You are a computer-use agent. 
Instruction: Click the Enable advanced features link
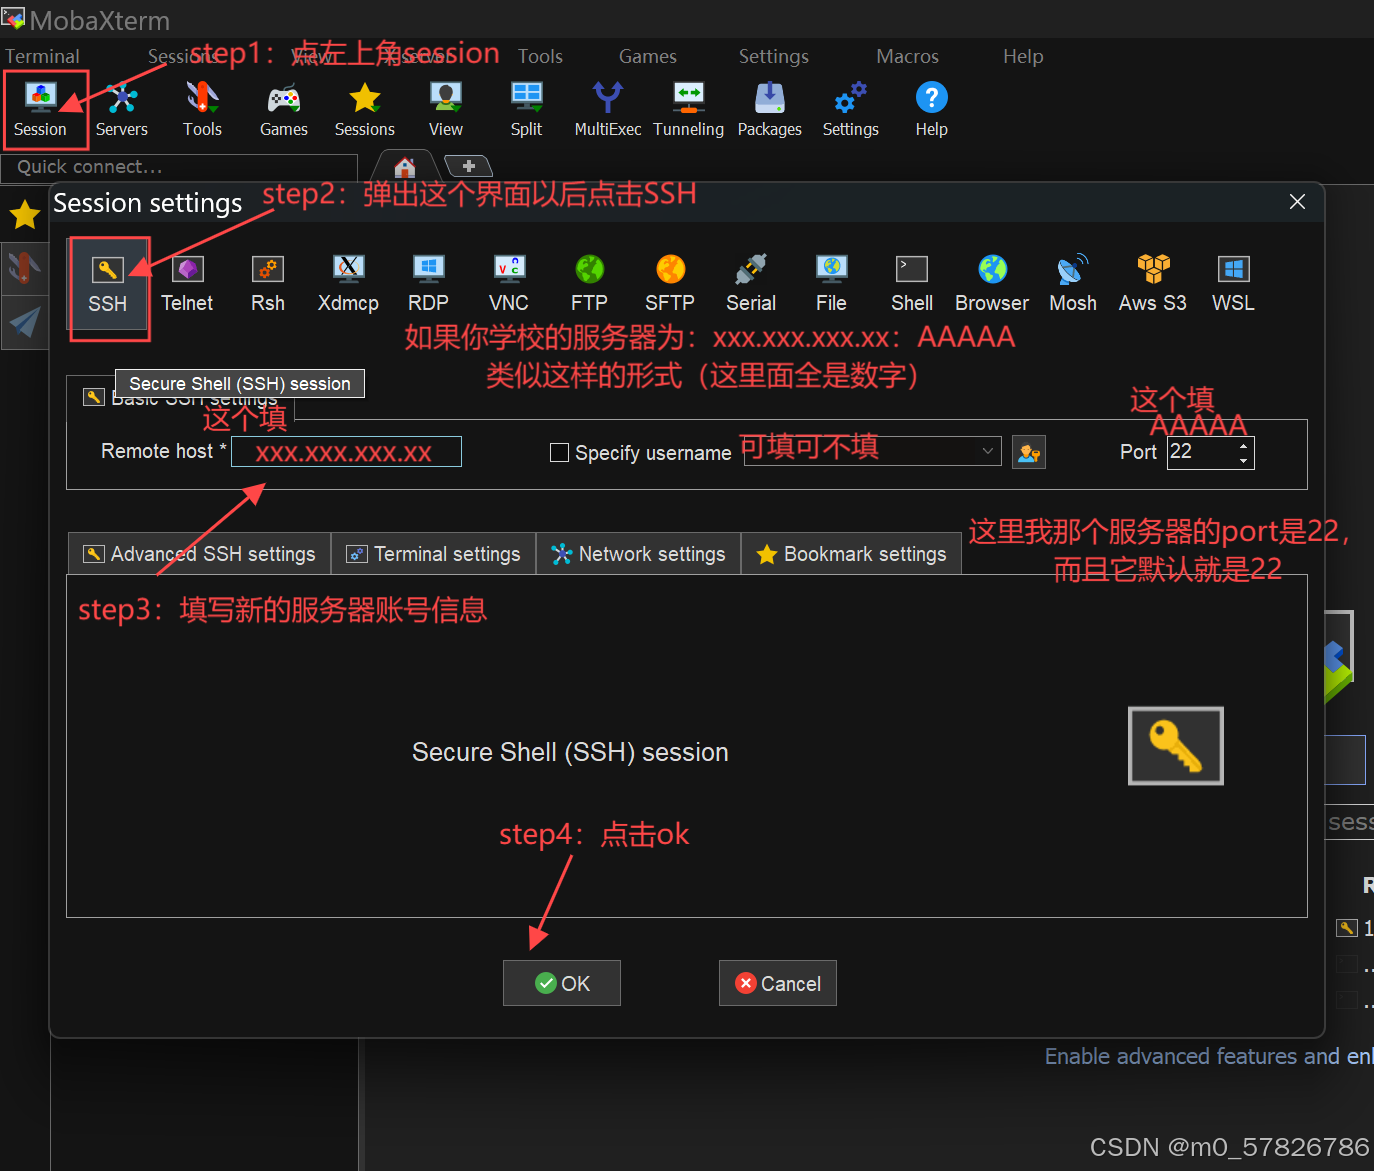point(1209,1056)
